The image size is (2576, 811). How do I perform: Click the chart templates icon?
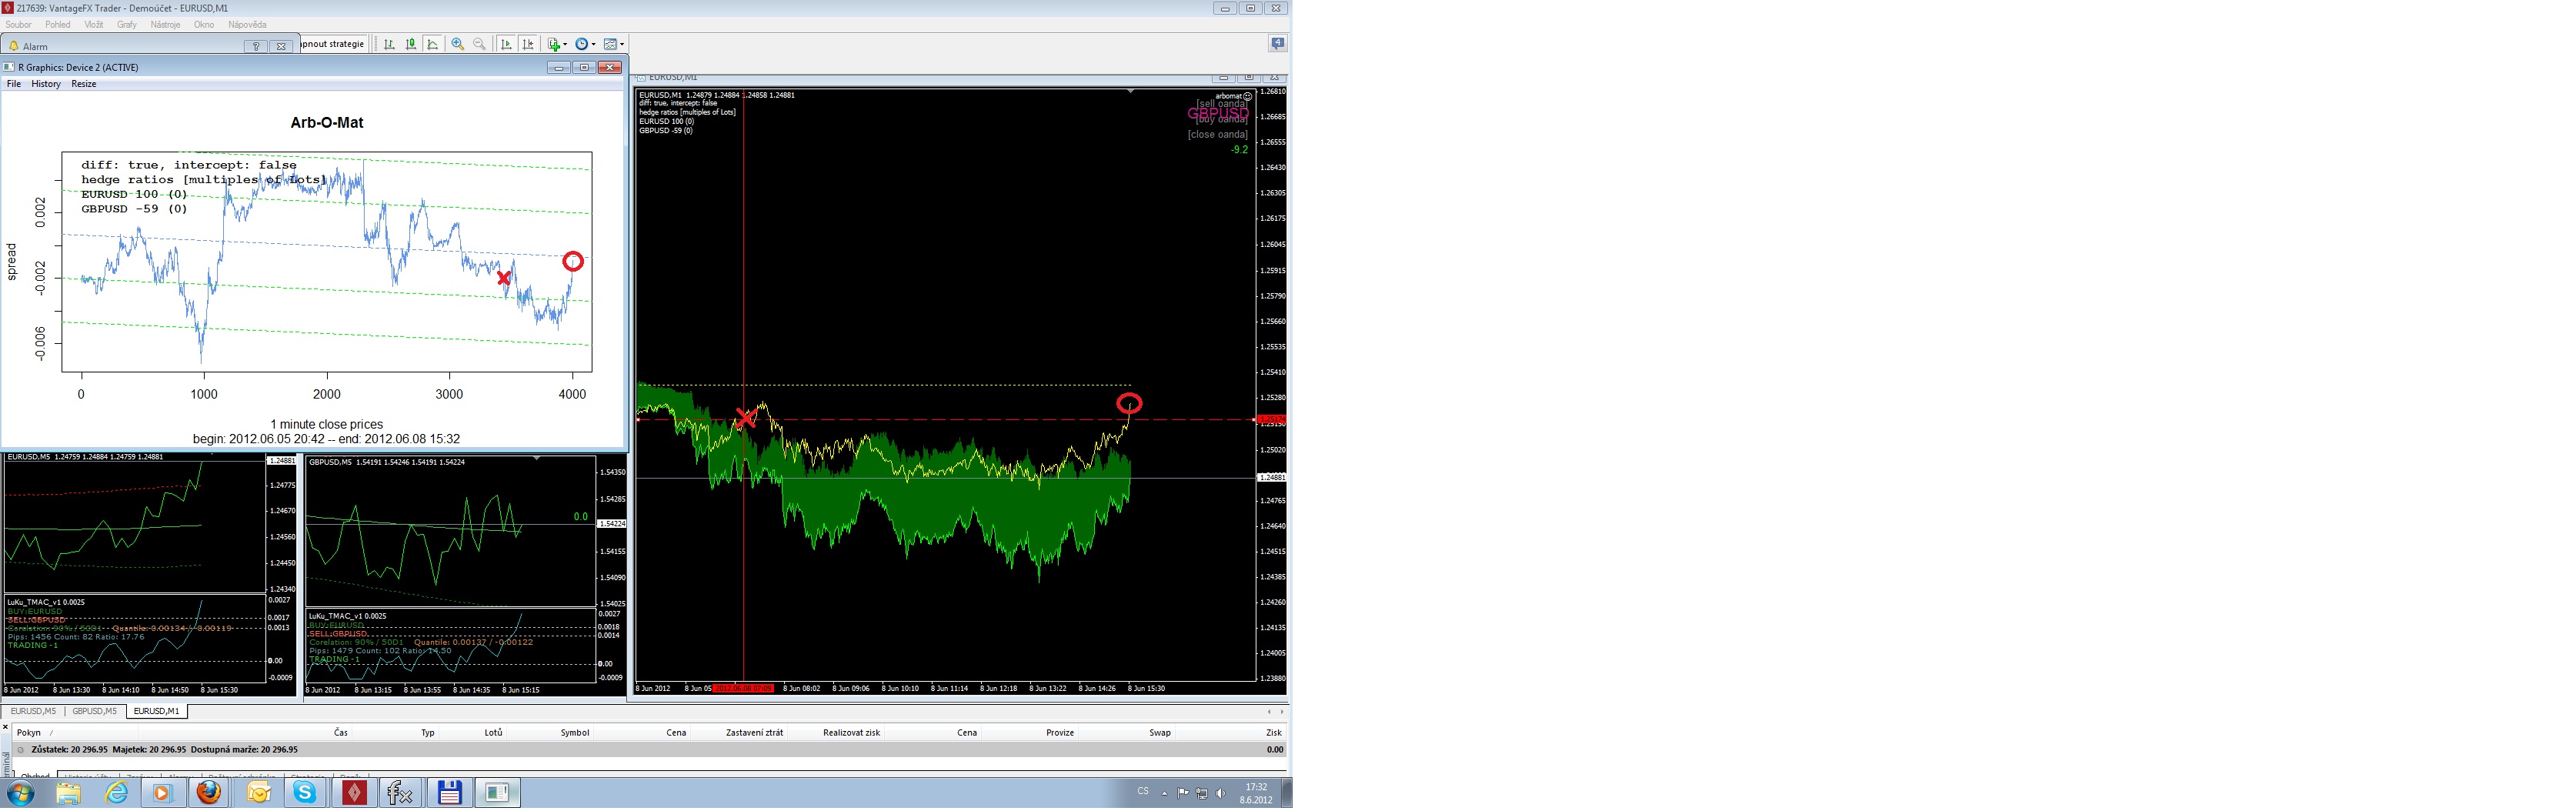(x=610, y=44)
